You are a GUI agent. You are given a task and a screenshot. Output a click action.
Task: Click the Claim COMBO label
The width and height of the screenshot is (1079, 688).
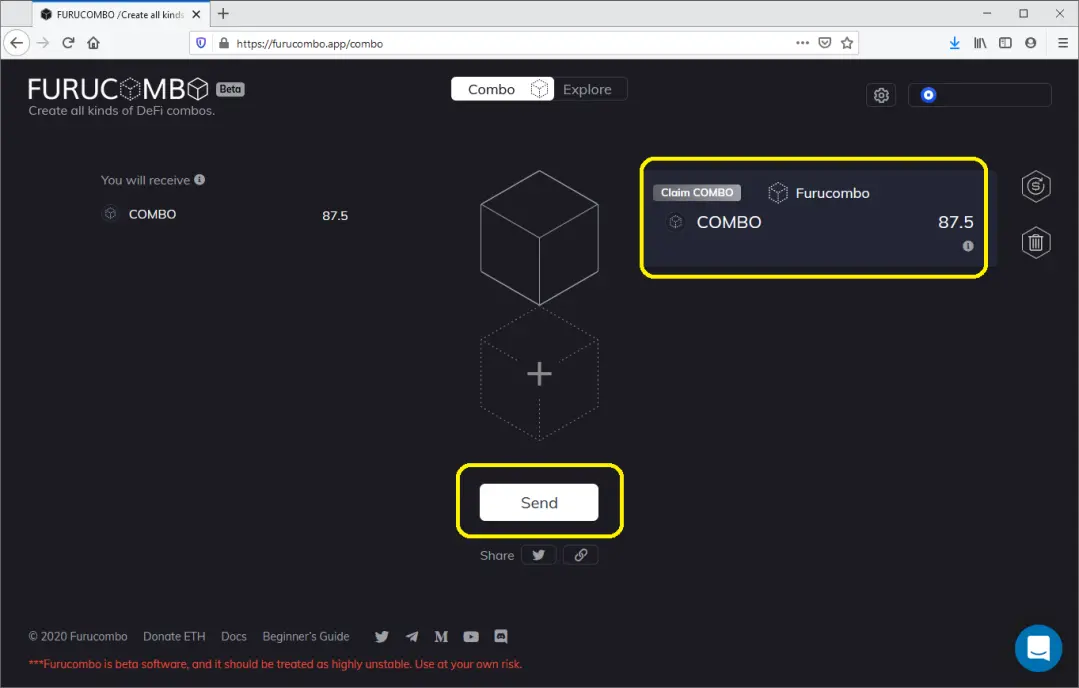coord(697,193)
